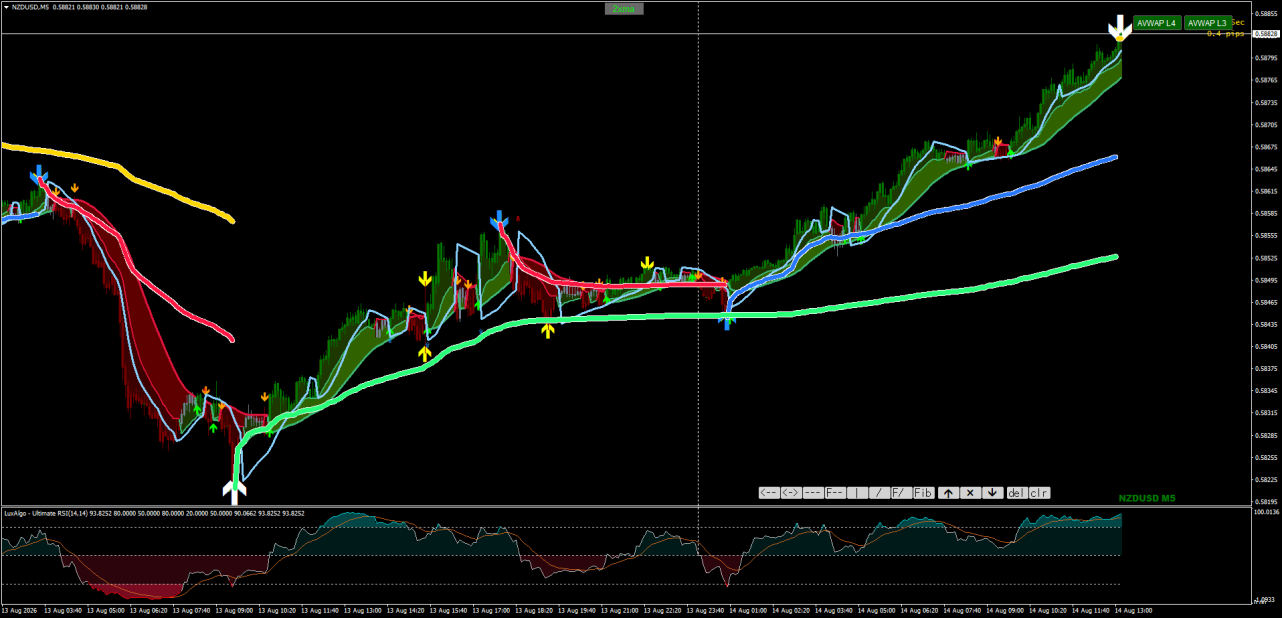
Task: Select the trendline '/' tool button
Action: [879, 492]
